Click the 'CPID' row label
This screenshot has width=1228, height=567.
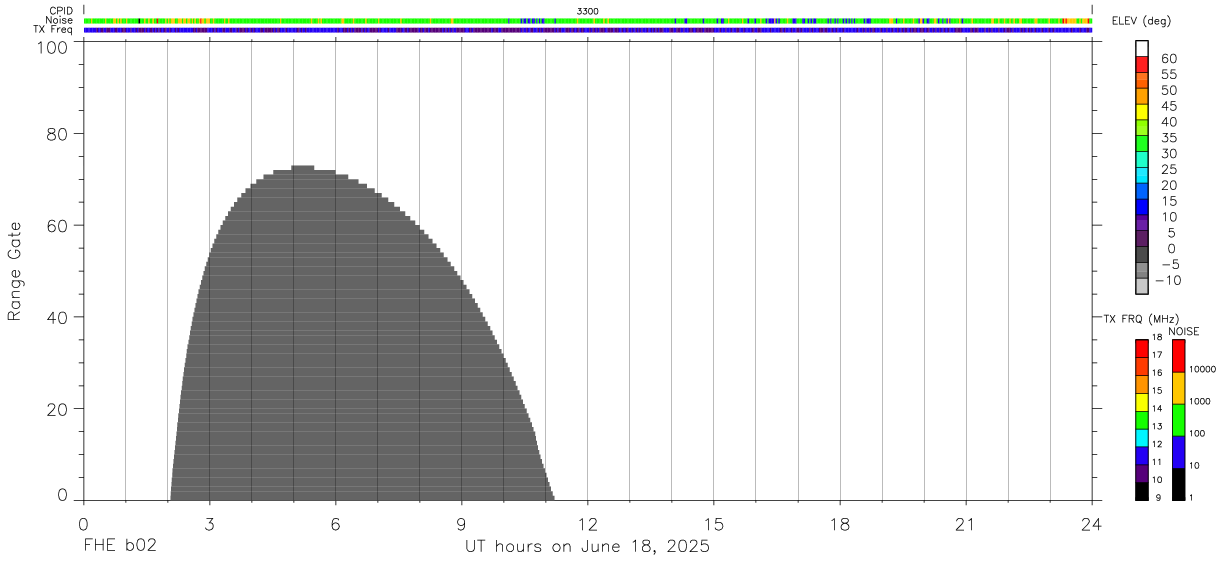pos(62,11)
